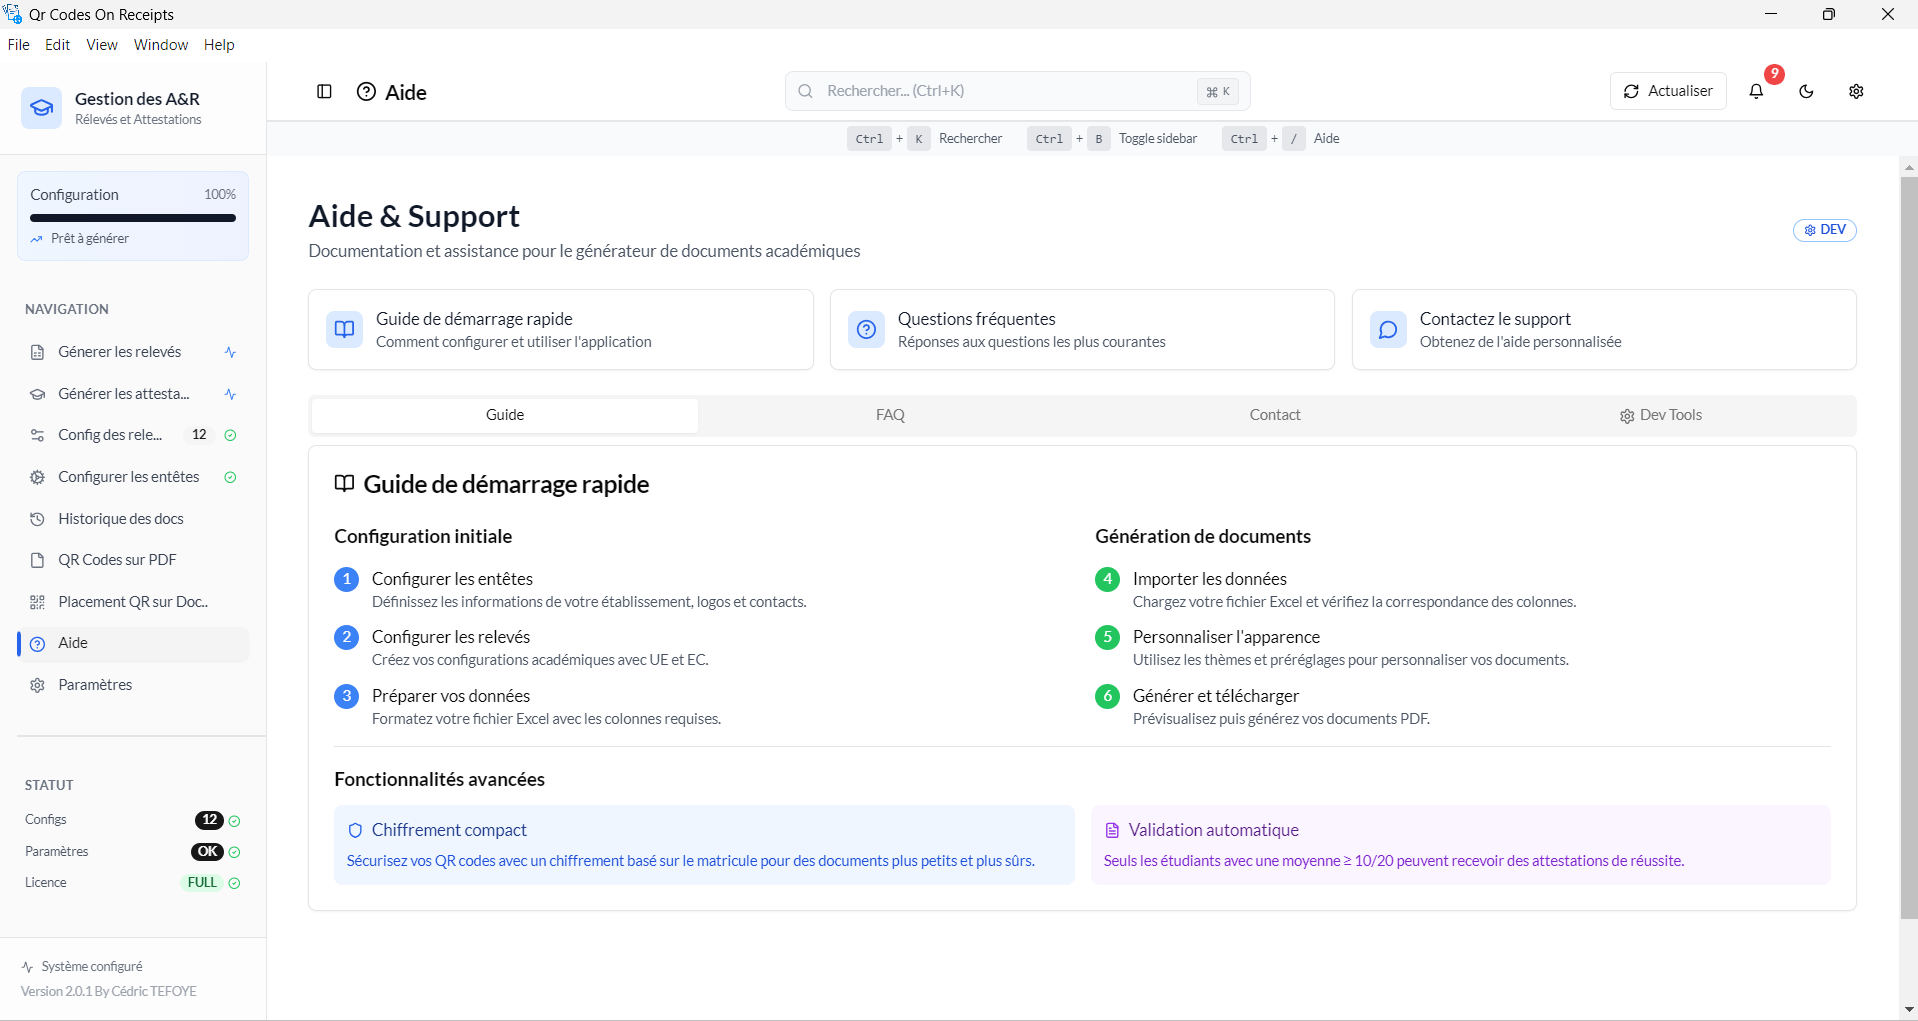Click the DEV badge button

pos(1825,230)
